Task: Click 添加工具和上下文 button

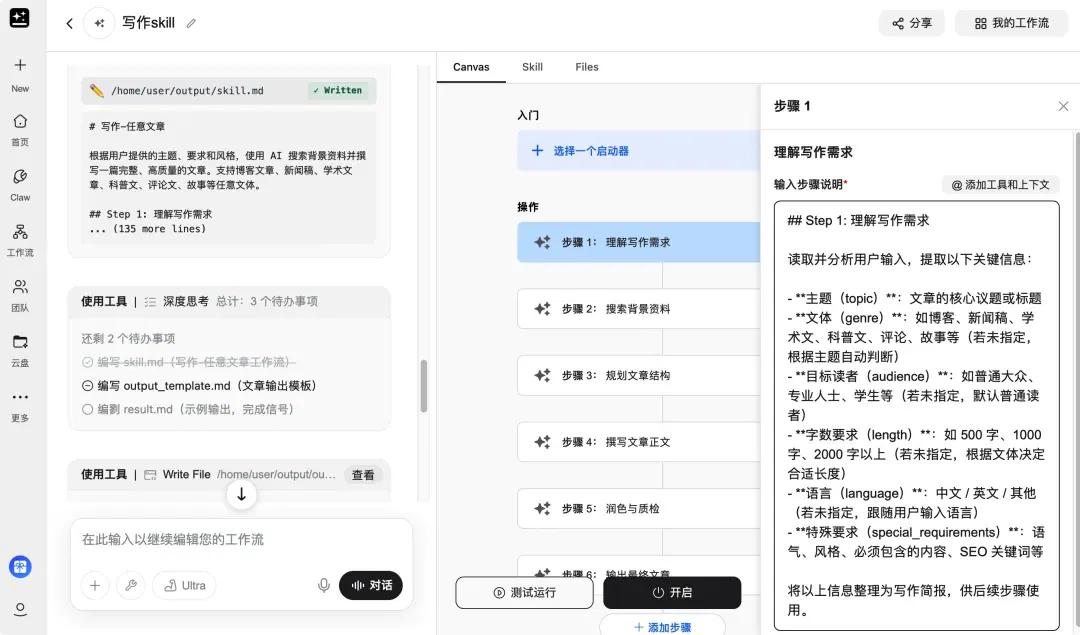Action: tap(1000, 185)
